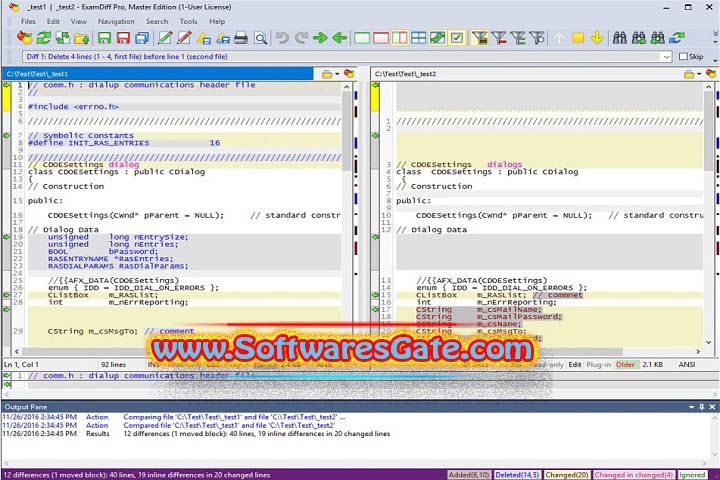Image resolution: width=720 pixels, height=480 pixels.
Task: Open the Navigation menu
Action: [x=116, y=22]
